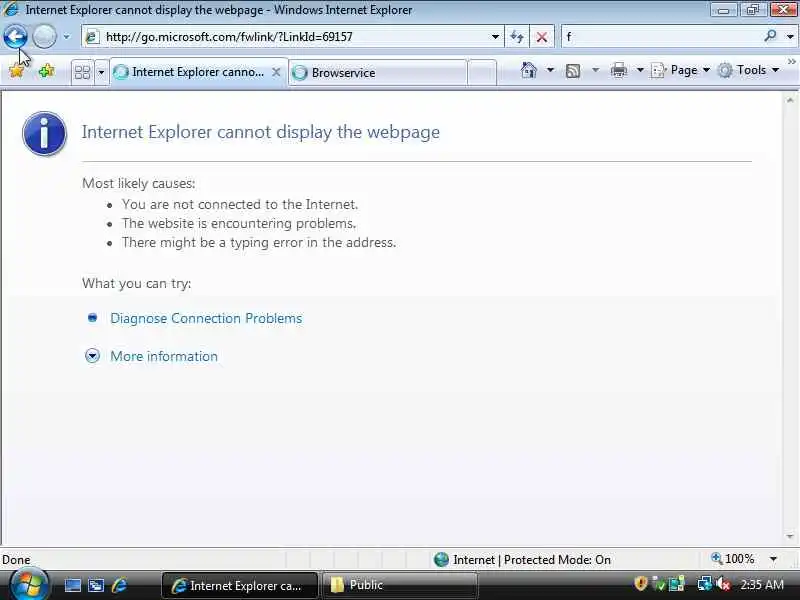Expand the zoom level dropdown arrow
This screenshot has height=600, width=800.
click(x=773, y=559)
